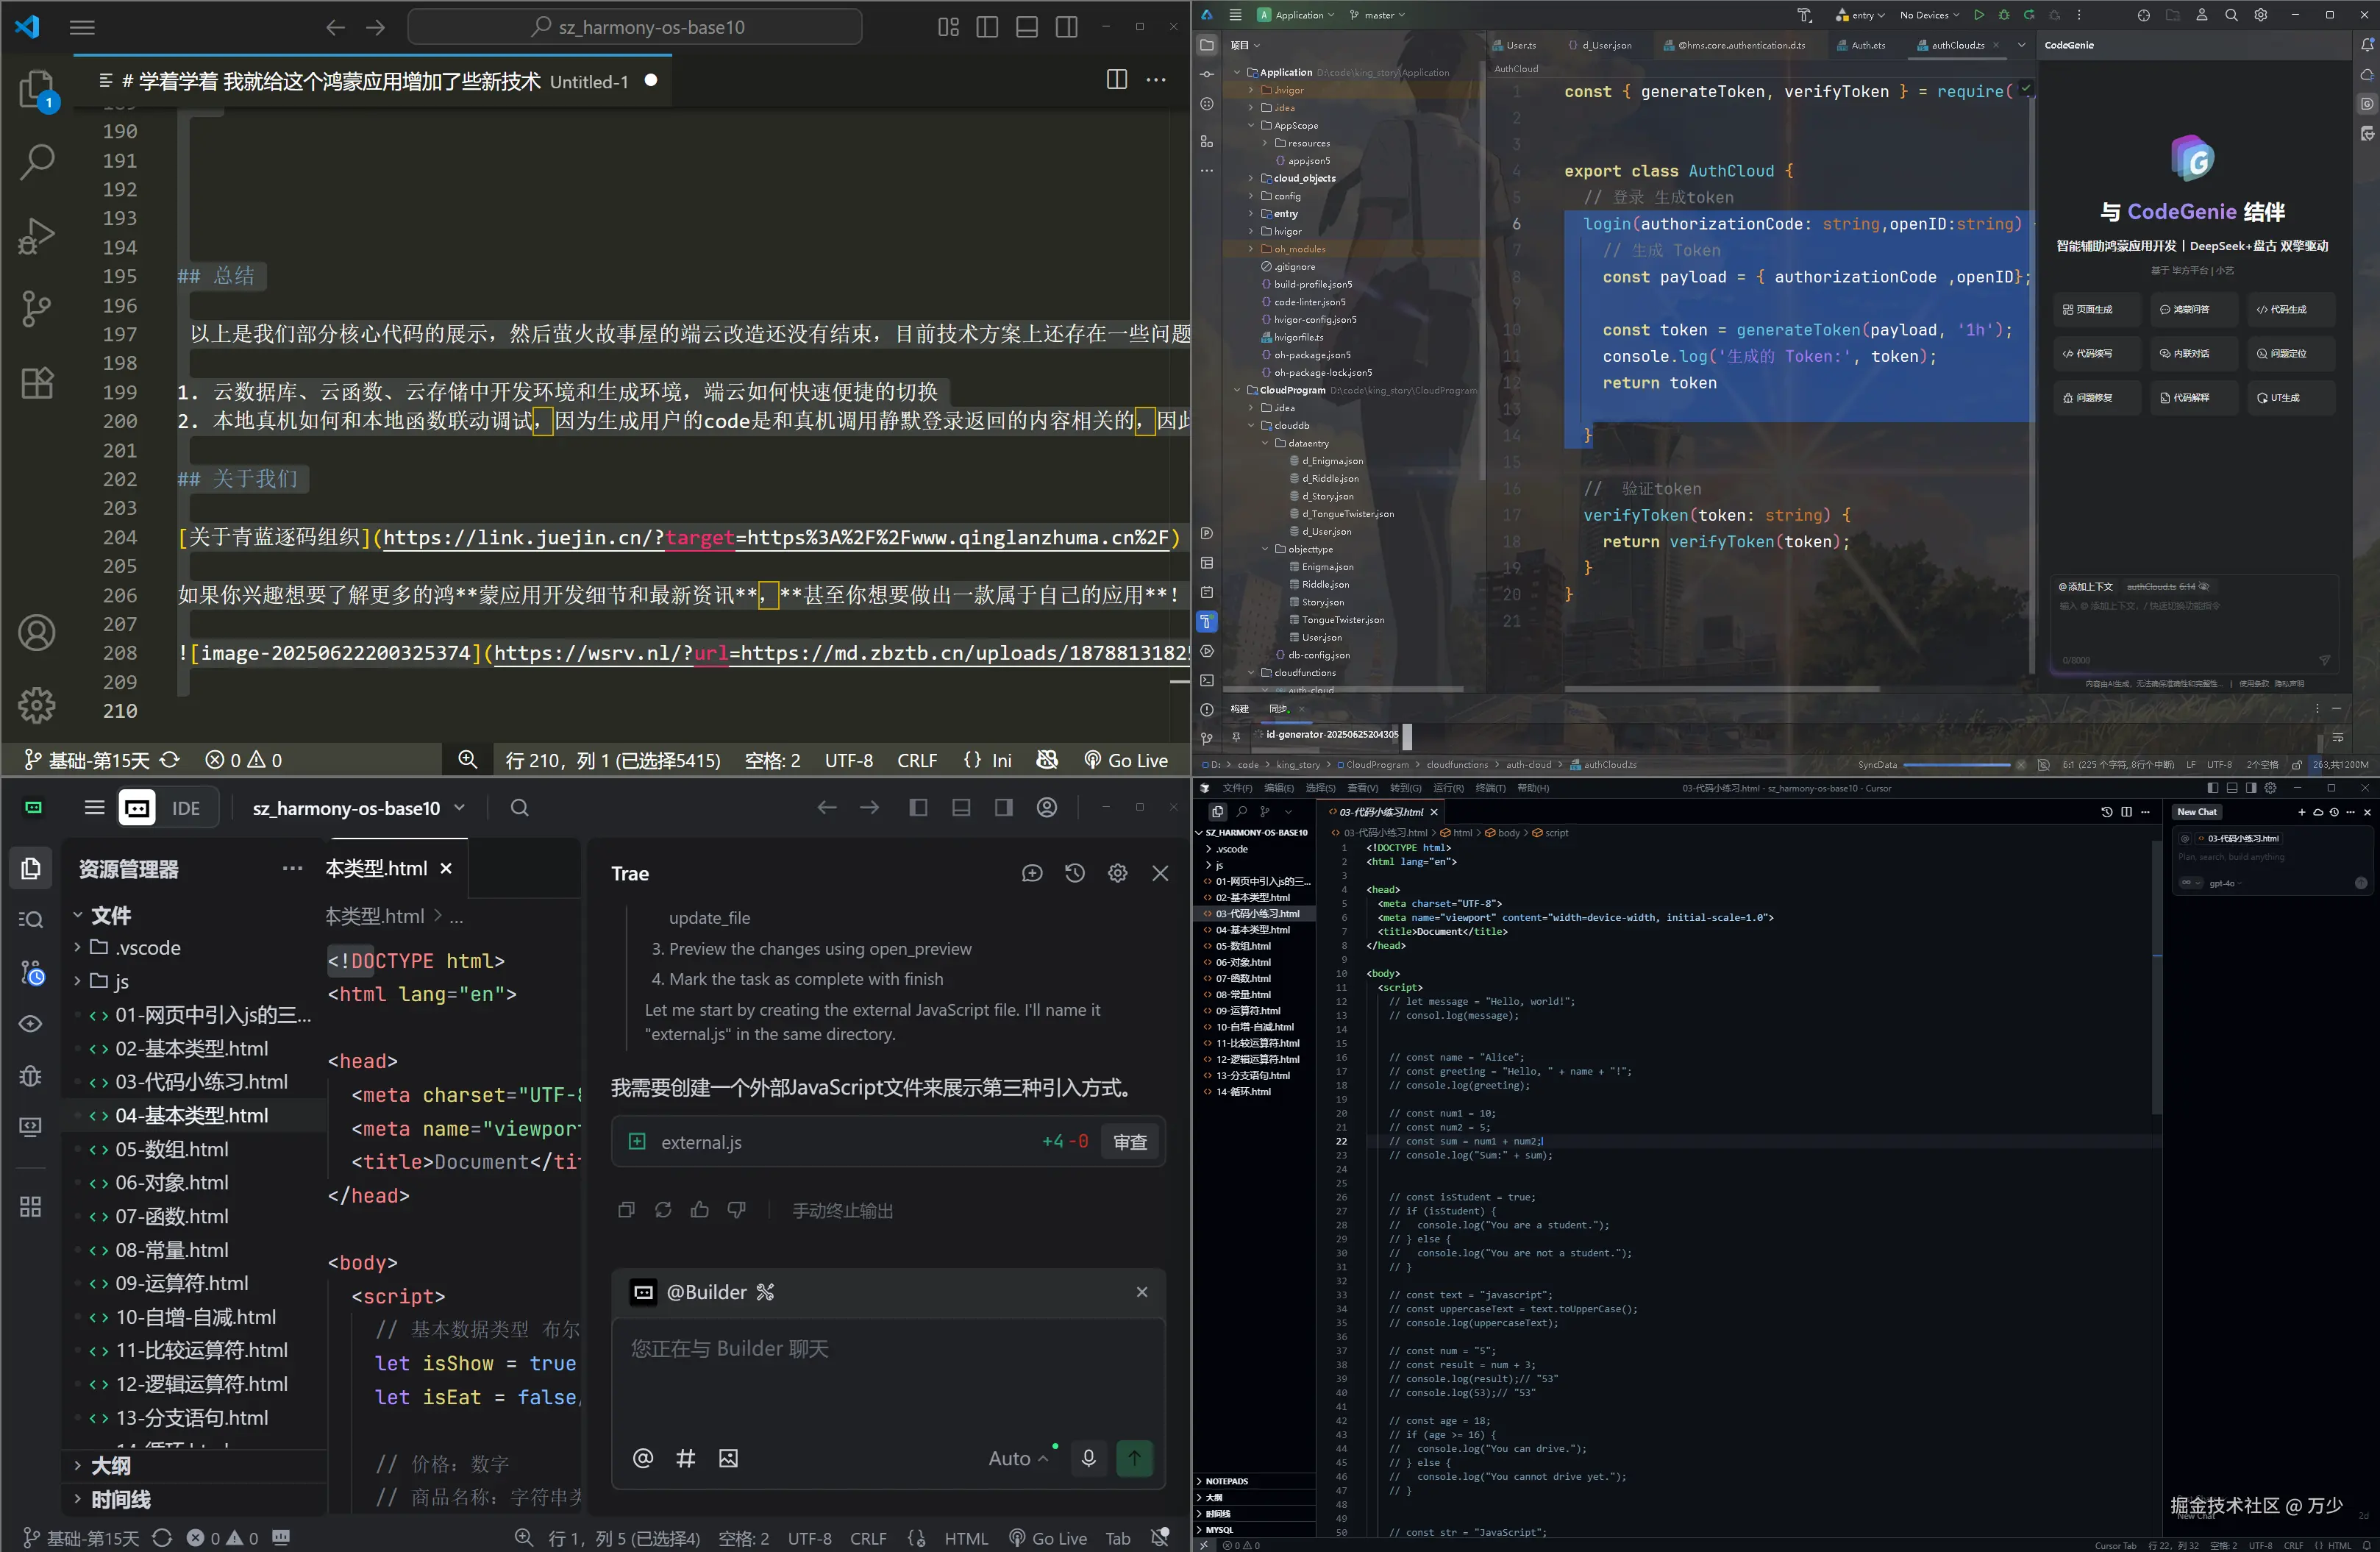The image size is (2380, 1552).
Task: Open the 文件(F) menu in Cursor
Action: pyautogui.click(x=1237, y=788)
